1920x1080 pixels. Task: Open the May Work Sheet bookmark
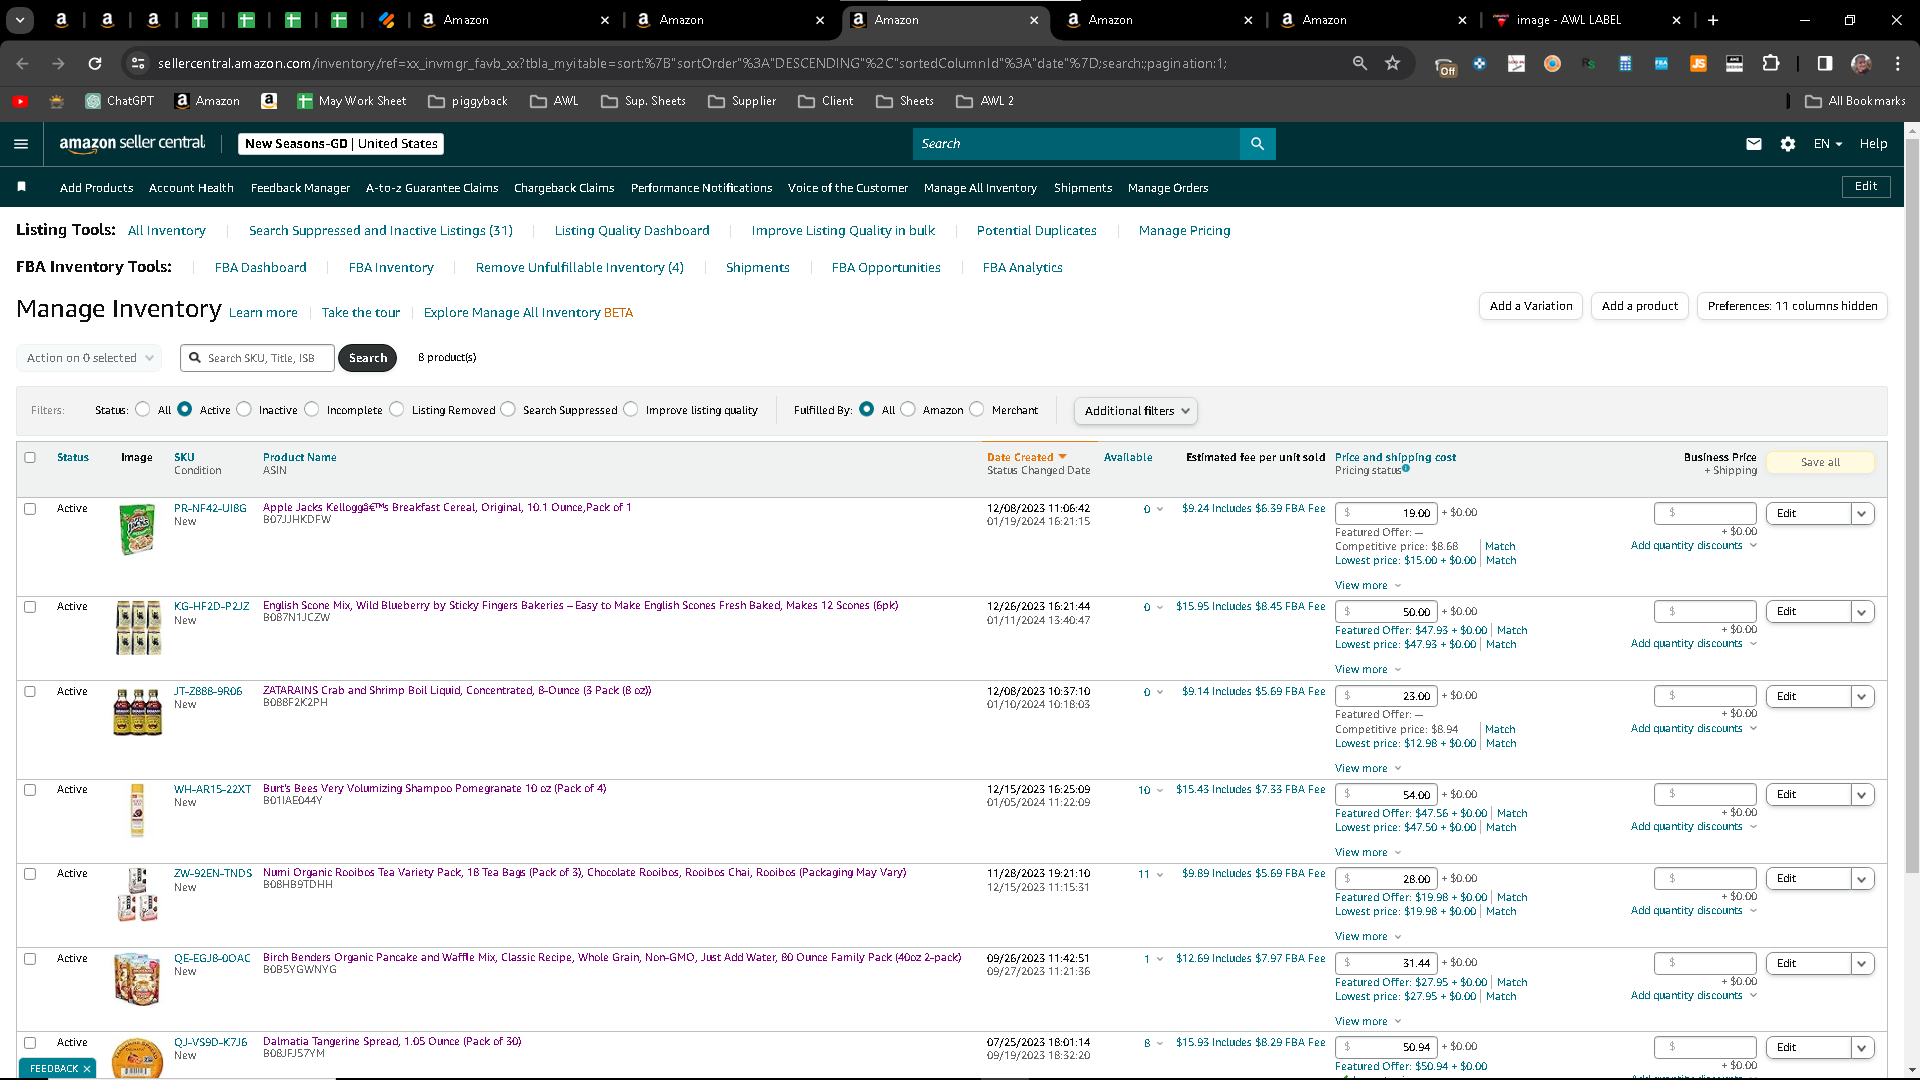point(352,101)
